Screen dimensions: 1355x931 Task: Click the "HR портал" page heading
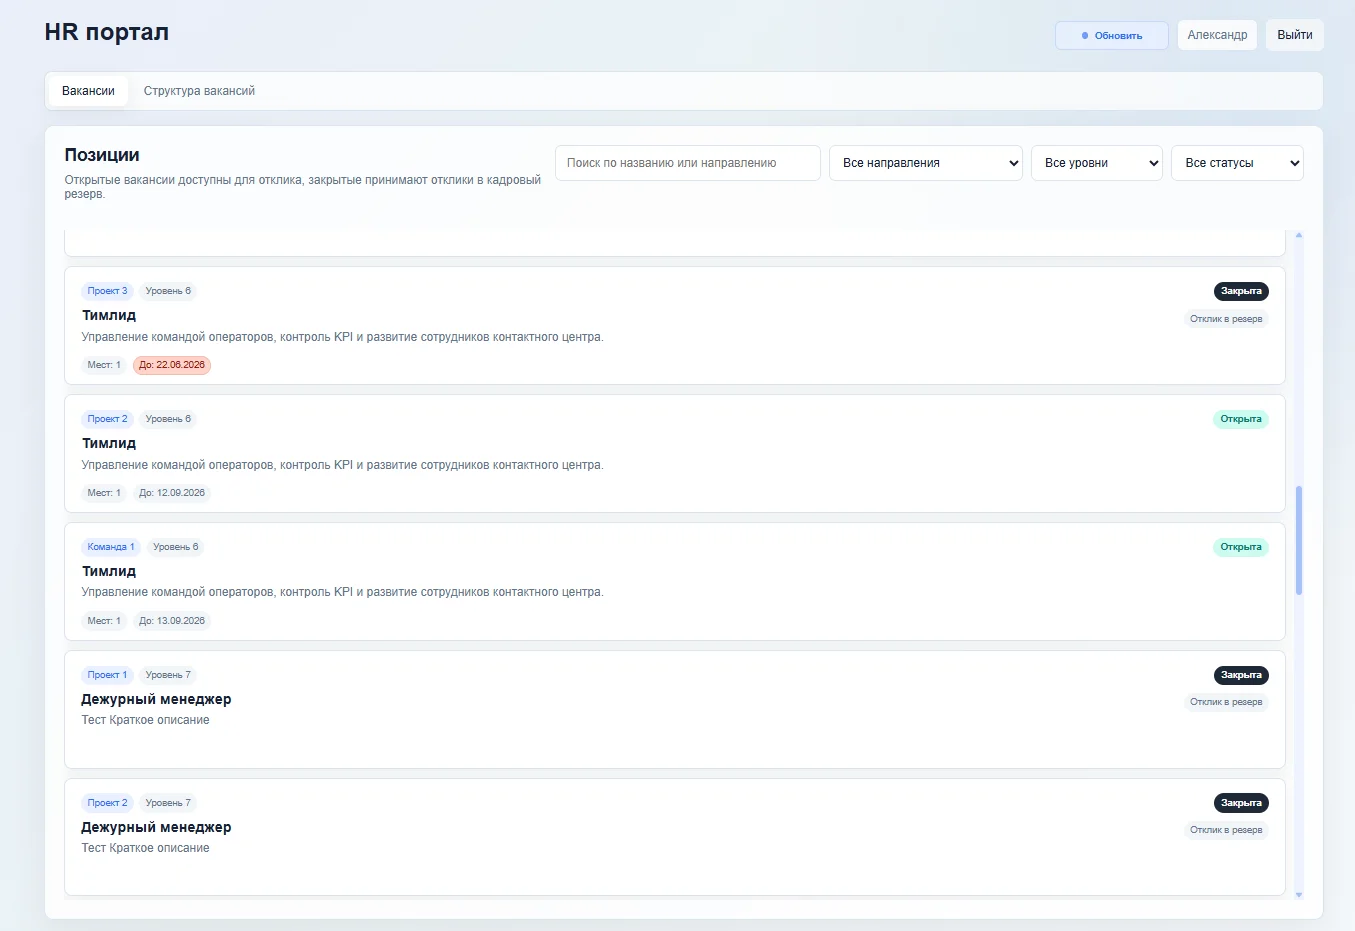[107, 32]
